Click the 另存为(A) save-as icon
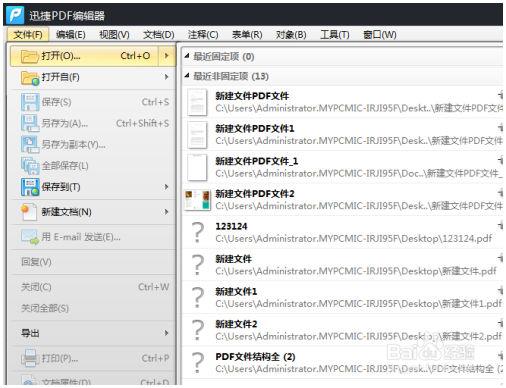Image resolution: width=506 pixels, height=388 pixels. (x=30, y=123)
